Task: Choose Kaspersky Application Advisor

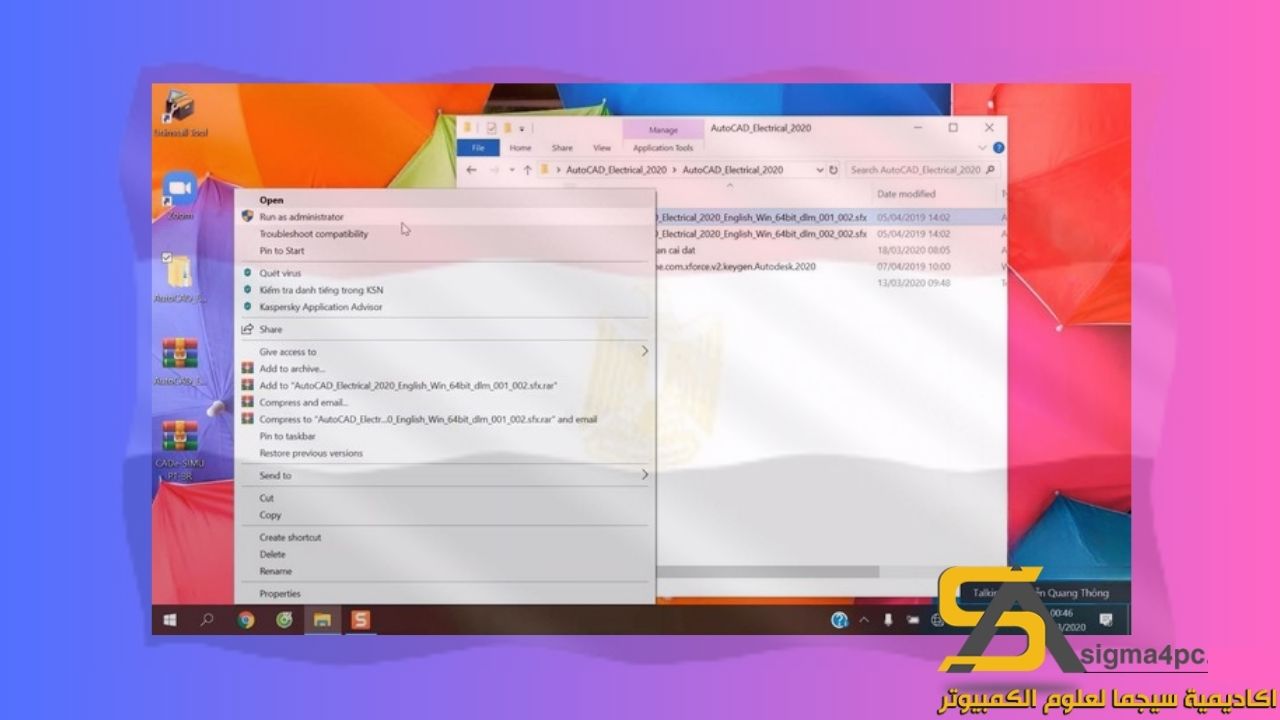Action: pyautogui.click(x=321, y=307)
